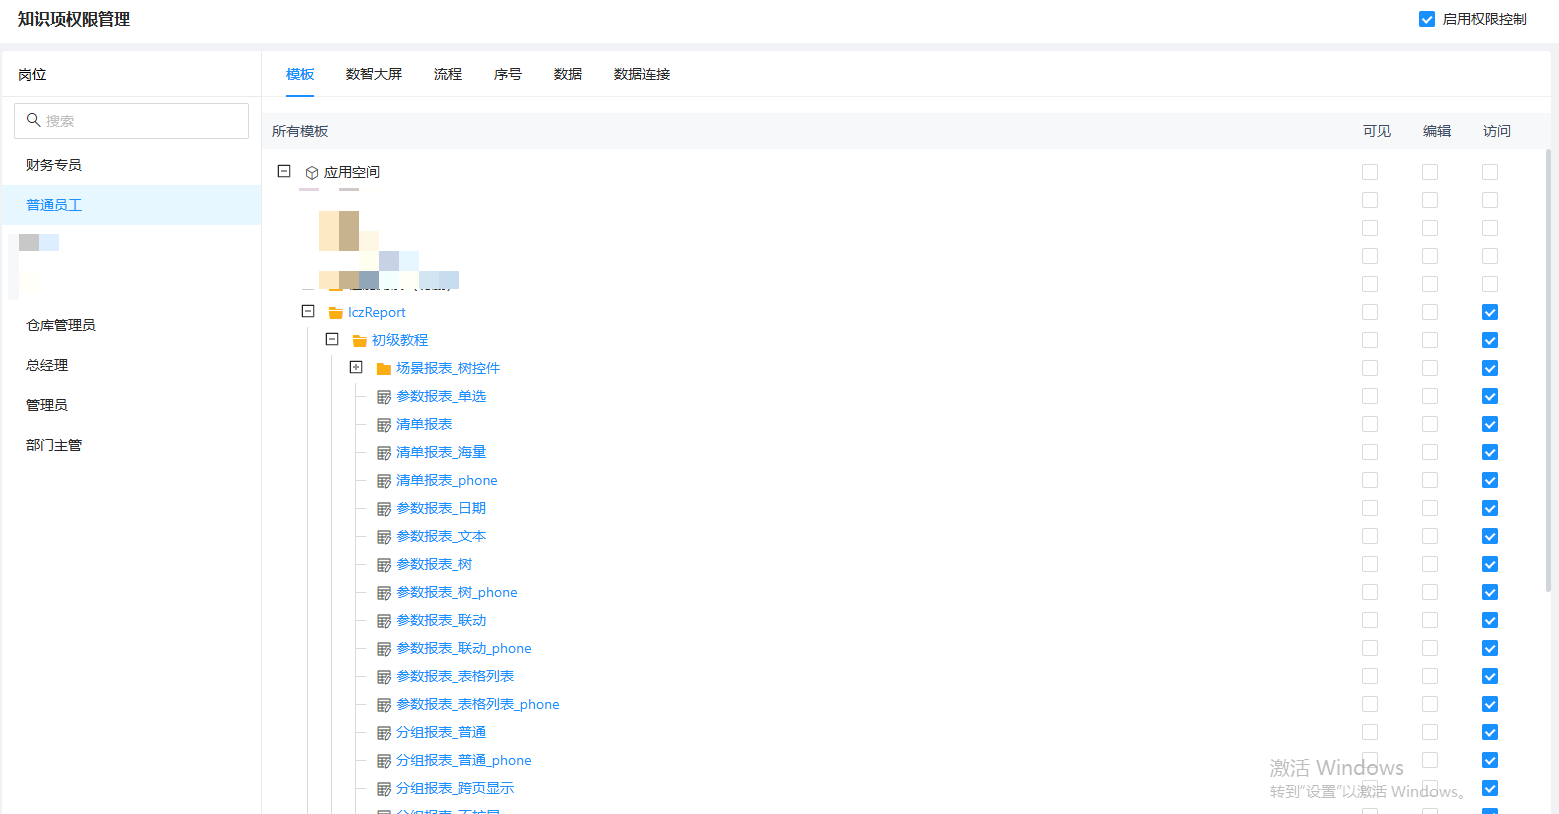Click report icon next to 参数报表_树
This screenshot has height=814, width=1559.
point(384,565)
